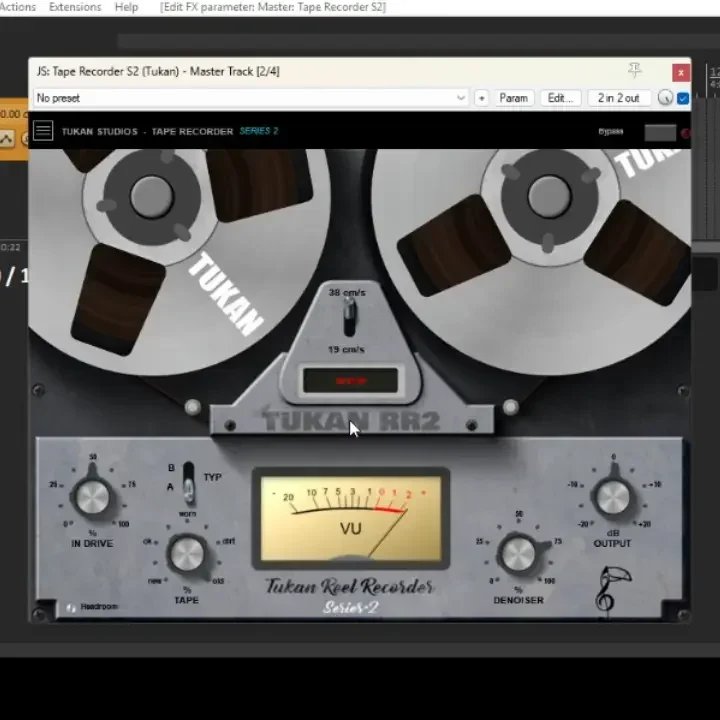The height and width of the screenshot is (720, 720).
Task: Click the OUTPUT dB knob
Action: click(613, 497)
